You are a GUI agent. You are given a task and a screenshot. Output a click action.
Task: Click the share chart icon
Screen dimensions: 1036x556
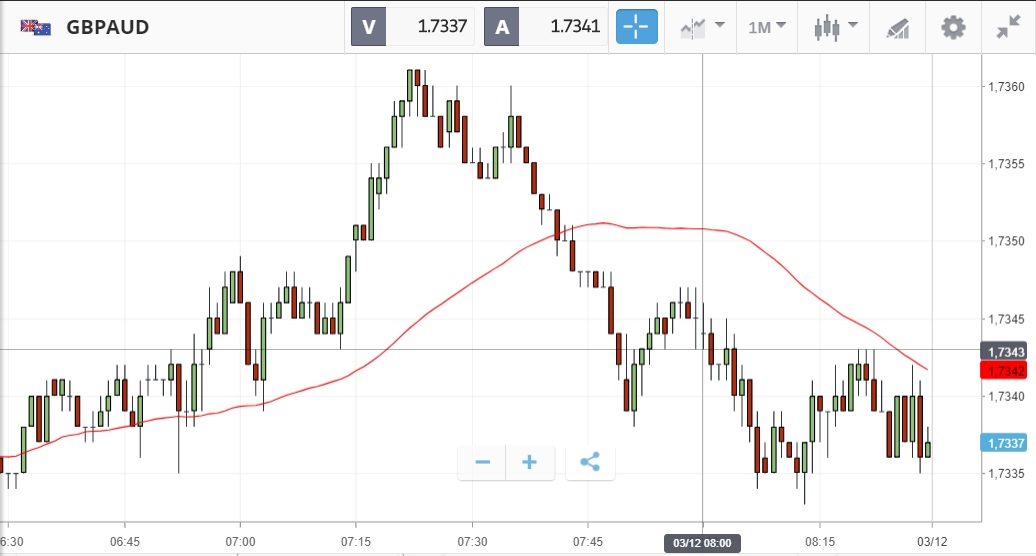click(590, 462)
